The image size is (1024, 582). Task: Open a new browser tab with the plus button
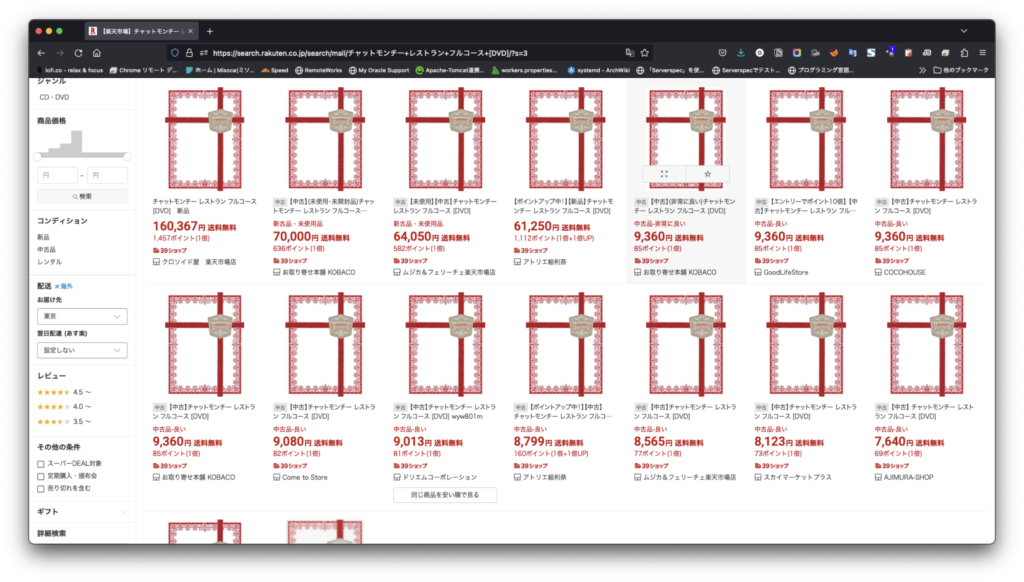click(x=209, y=31)
